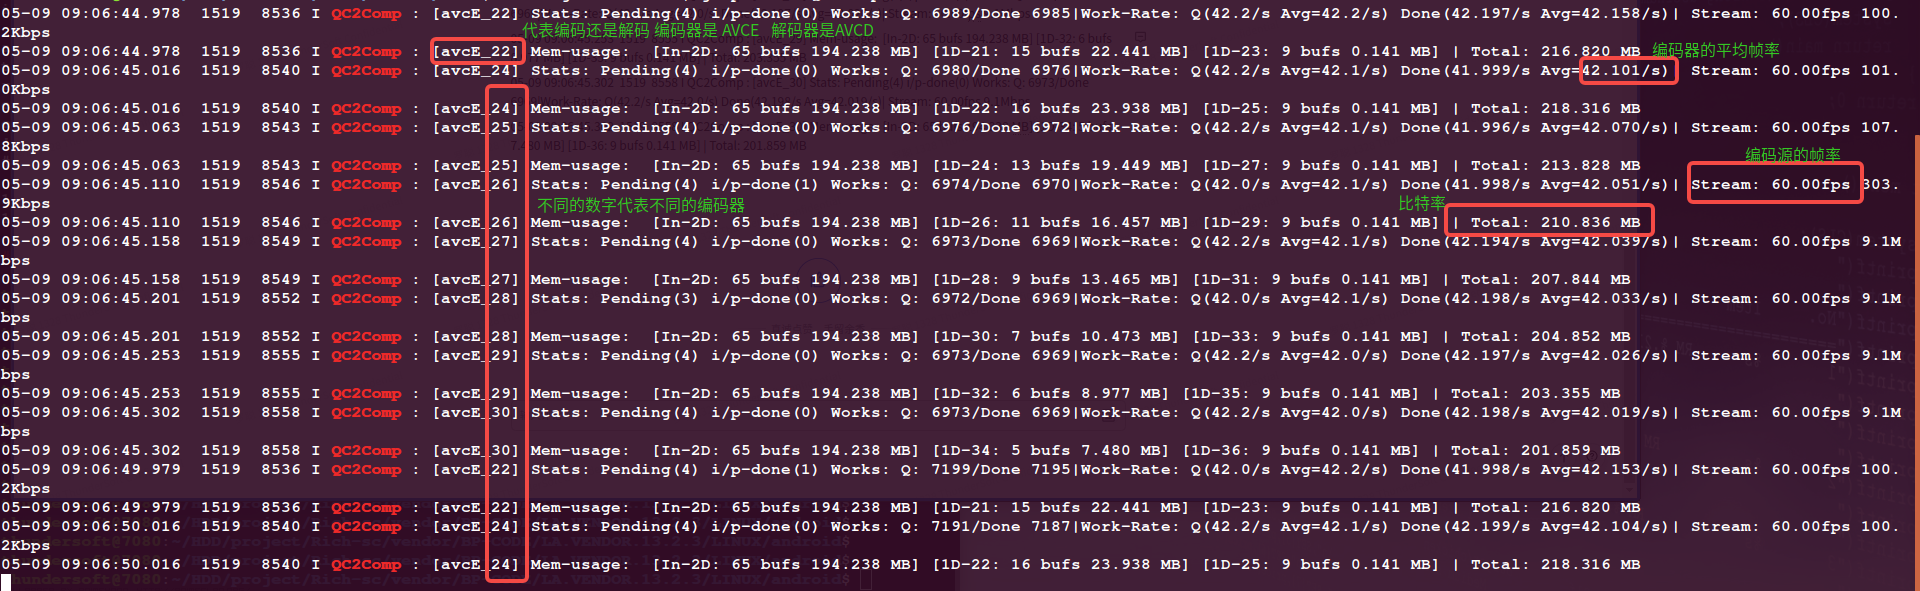This screenshot has width=1920, height=591.
Task: Click the green 编码器的平均帧率 annotation
Action: coord(1716,50)
